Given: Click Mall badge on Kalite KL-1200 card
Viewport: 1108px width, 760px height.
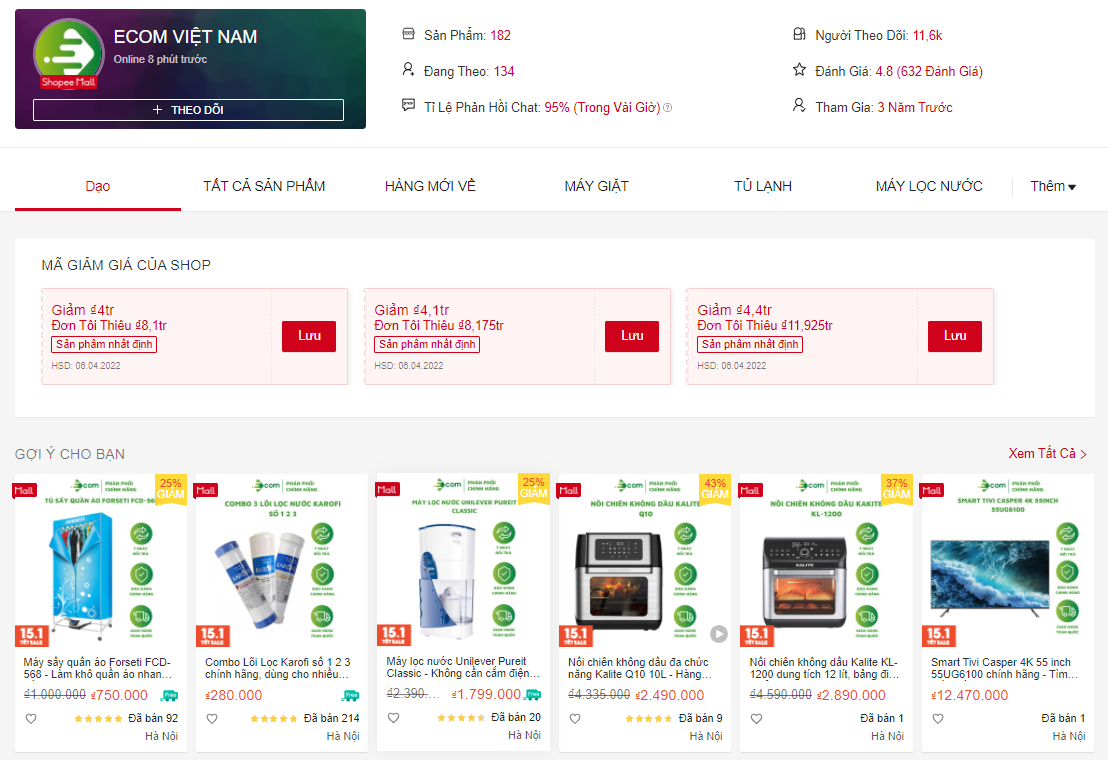Looking at the screenshot, I should pos(750,490).
